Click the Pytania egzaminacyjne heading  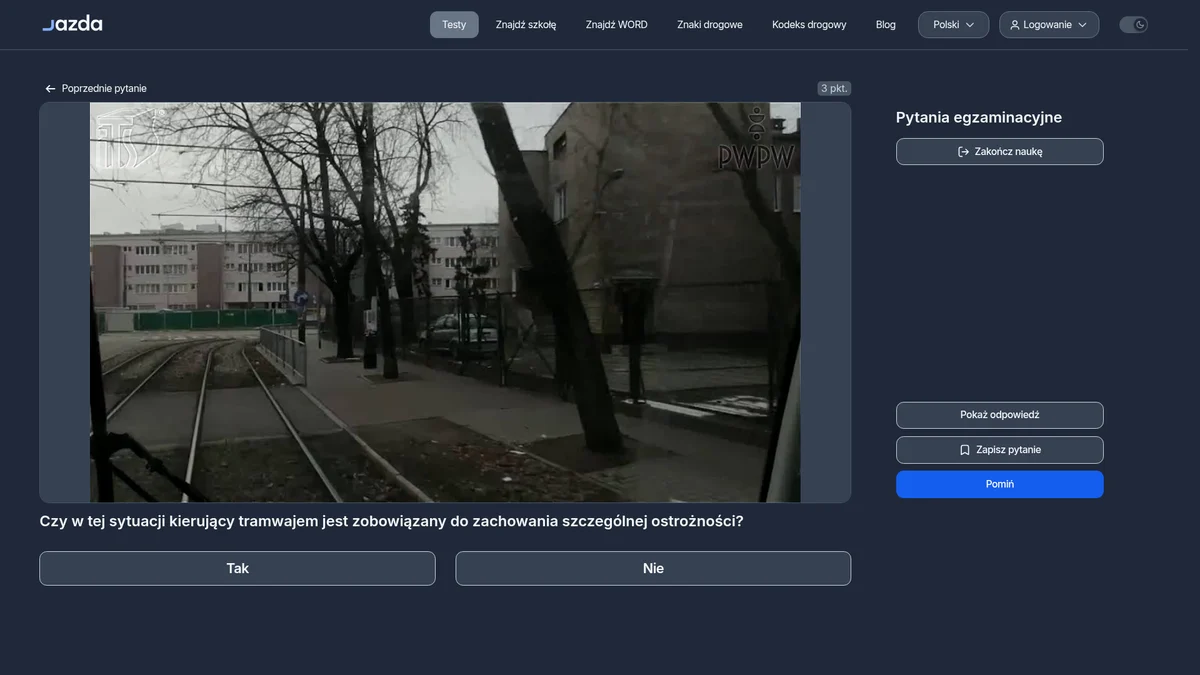(x=979, y=117)
